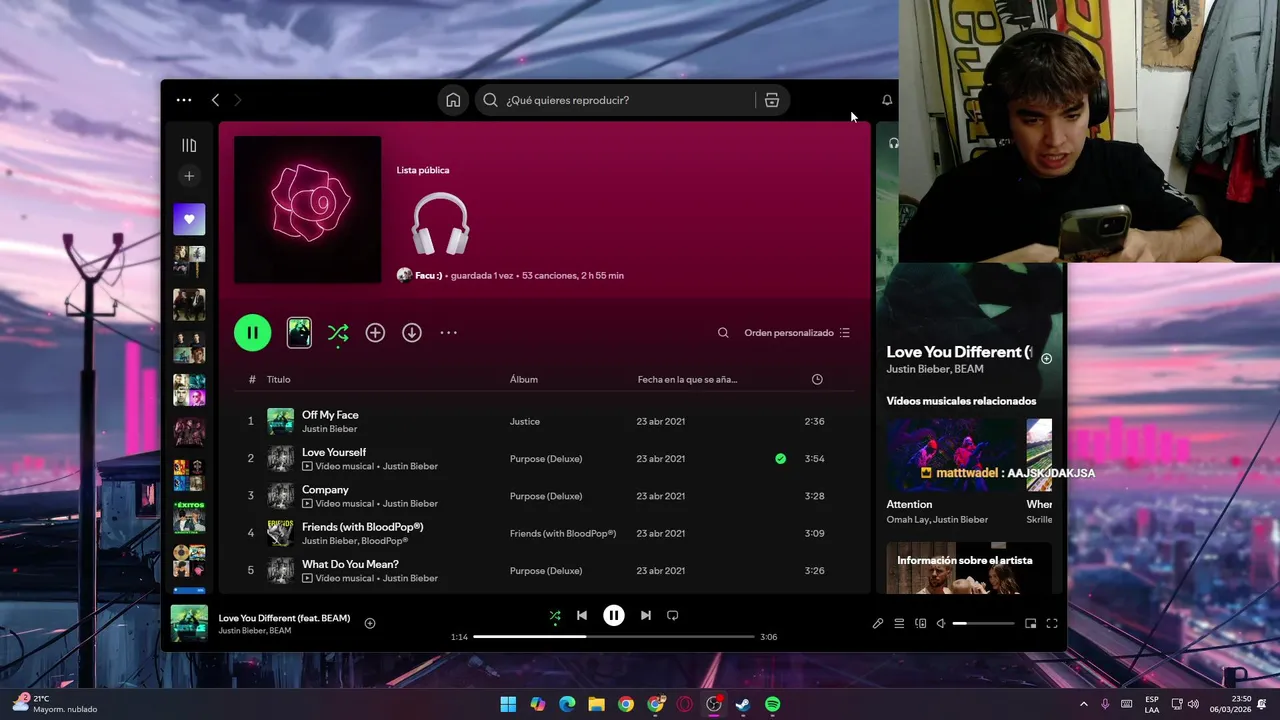Add playlist to library with plus circle
This screenshot has height=720, width=1280.
coord(375,333)
